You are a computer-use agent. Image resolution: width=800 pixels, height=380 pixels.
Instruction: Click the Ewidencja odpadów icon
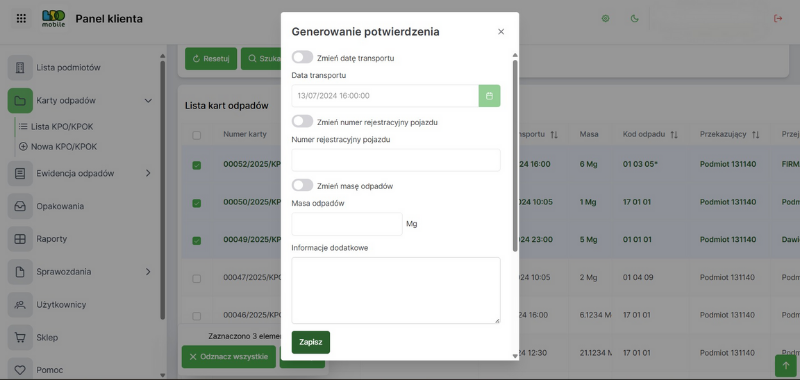tap(20, 173)
